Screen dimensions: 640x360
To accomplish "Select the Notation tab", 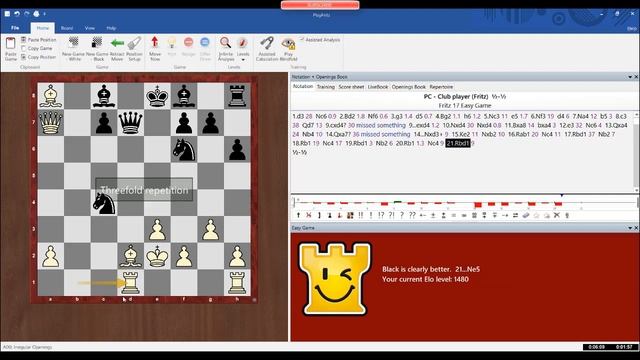I will pyautogui.click(x=303, y=87).
